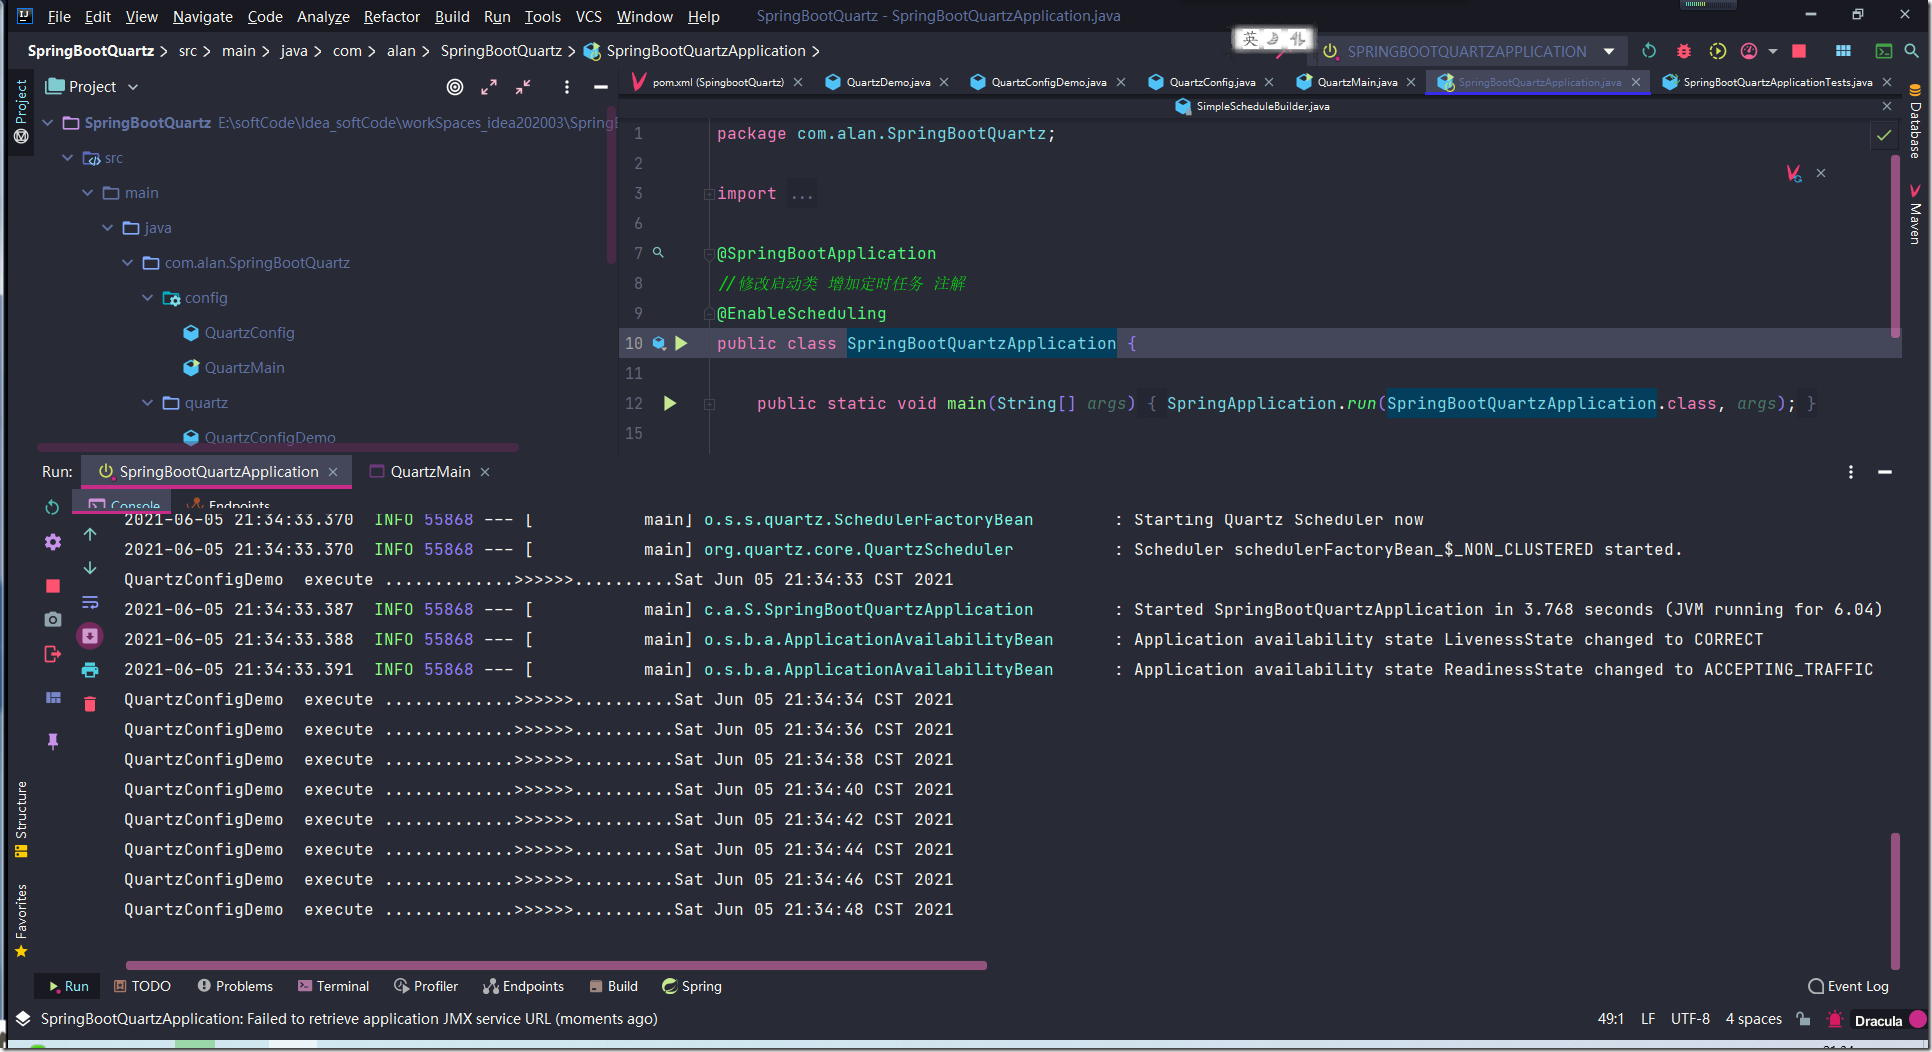Jump up the stack trace in console
Viewport: 1932px width, 1052px height.
tap(90, 535)
